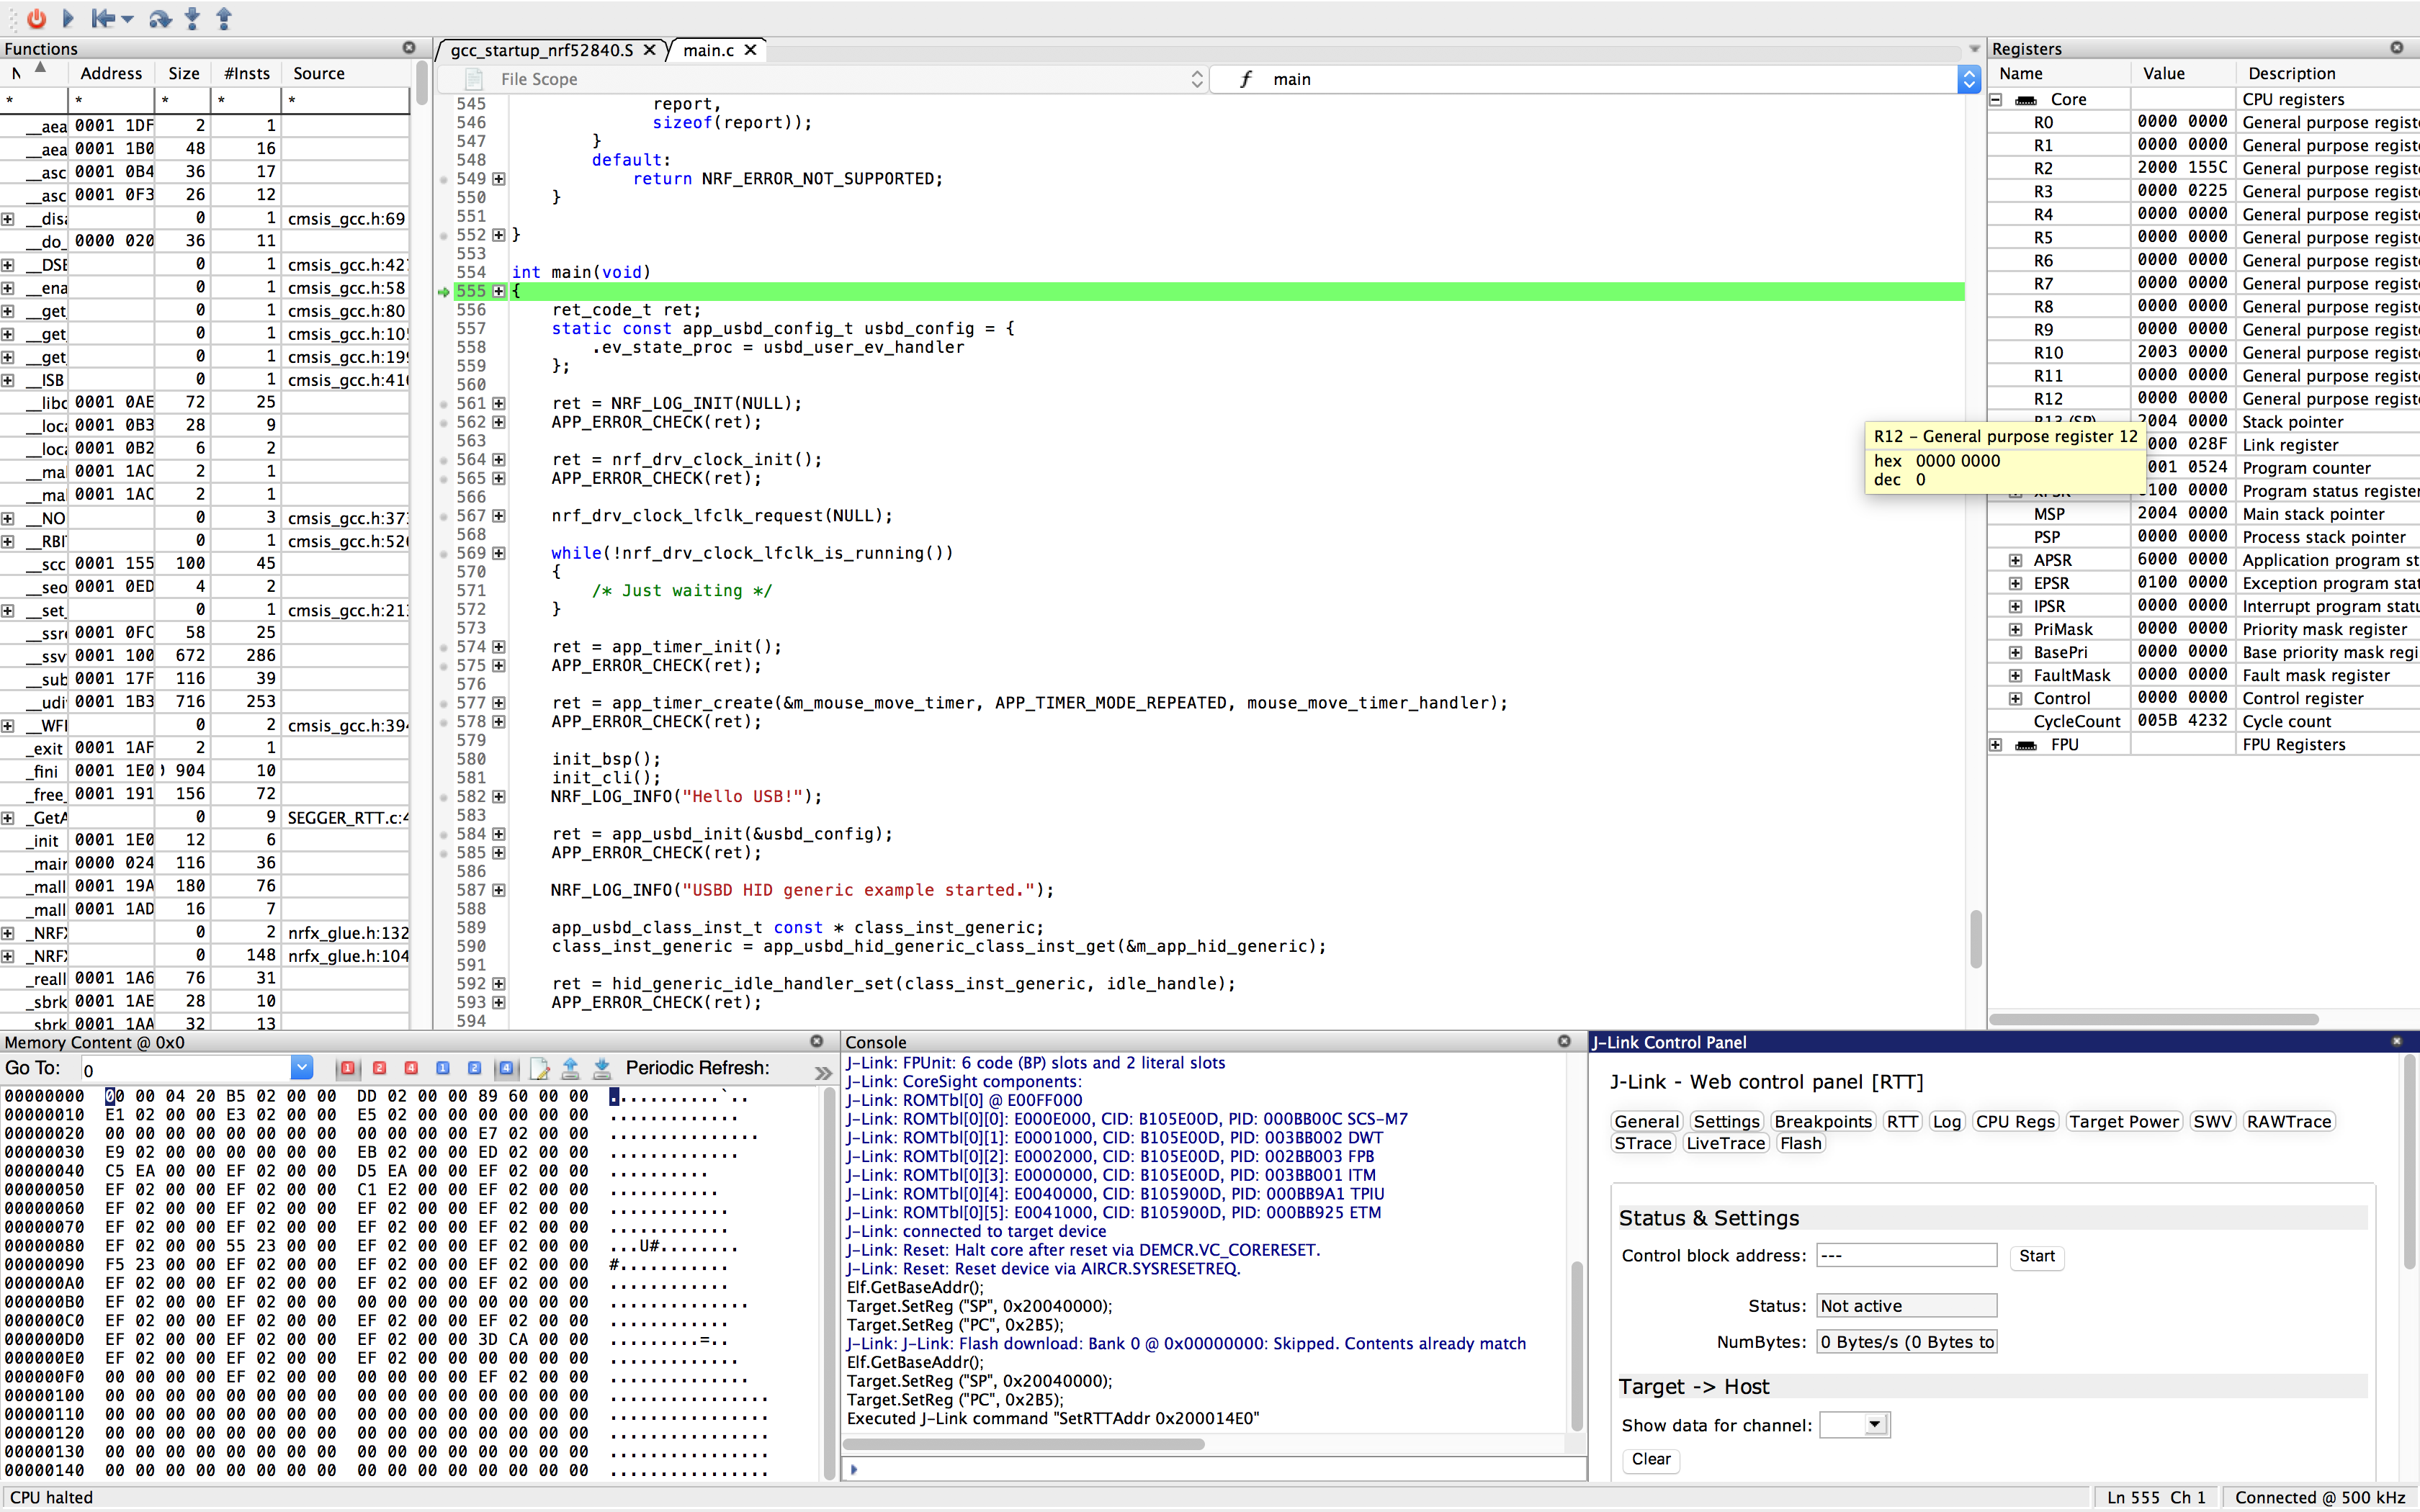Click the memory fill edit icon
The width and height of the screenshot is (2420, 1512).
539,1069
